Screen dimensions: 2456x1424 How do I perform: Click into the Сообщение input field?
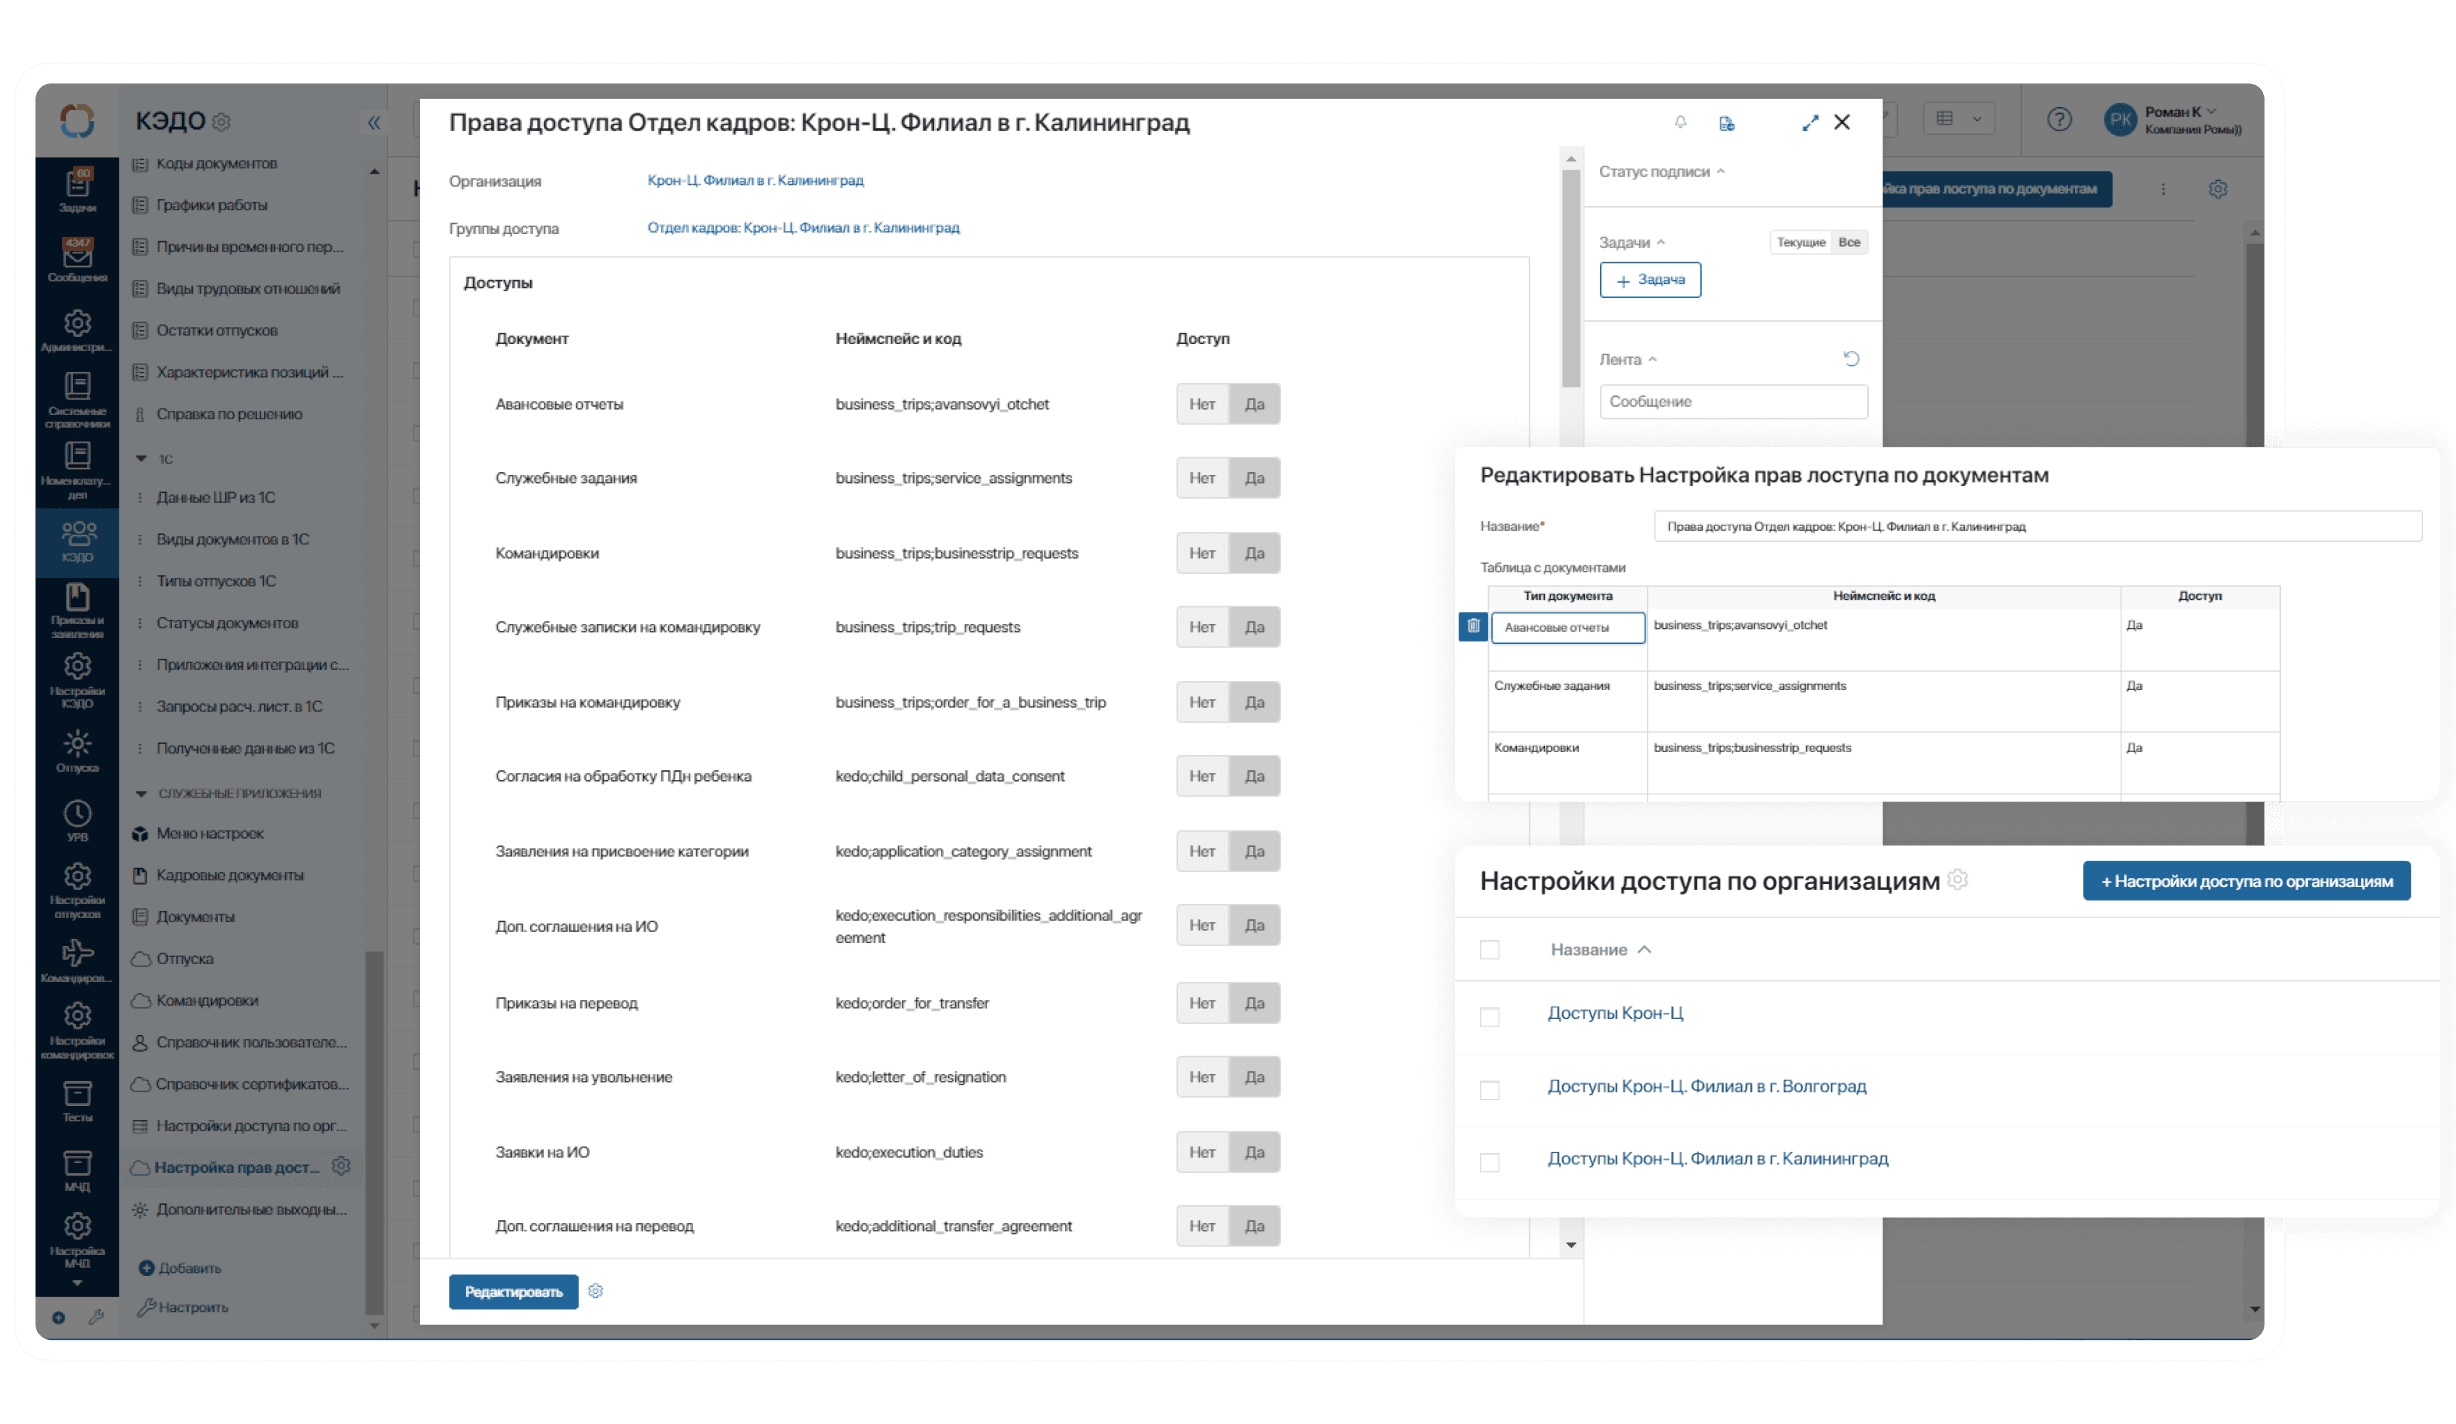point(1732,401)
